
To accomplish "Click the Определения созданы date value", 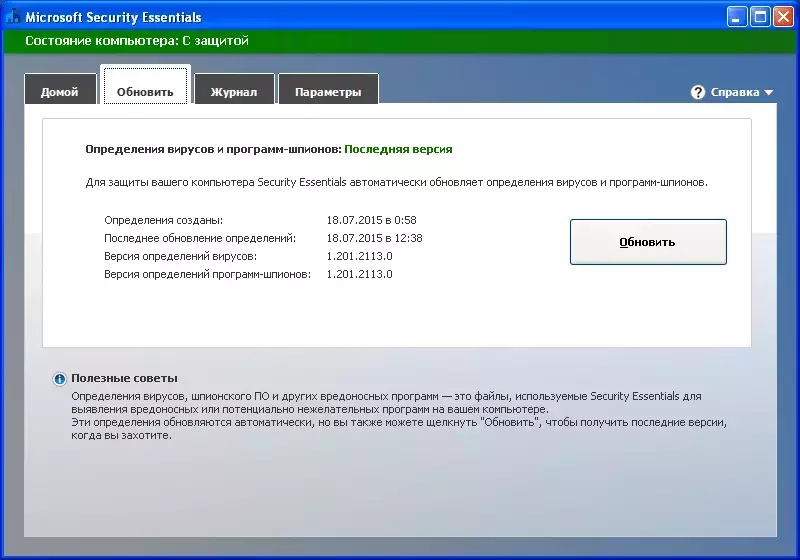I will click(x=371, y=220).
